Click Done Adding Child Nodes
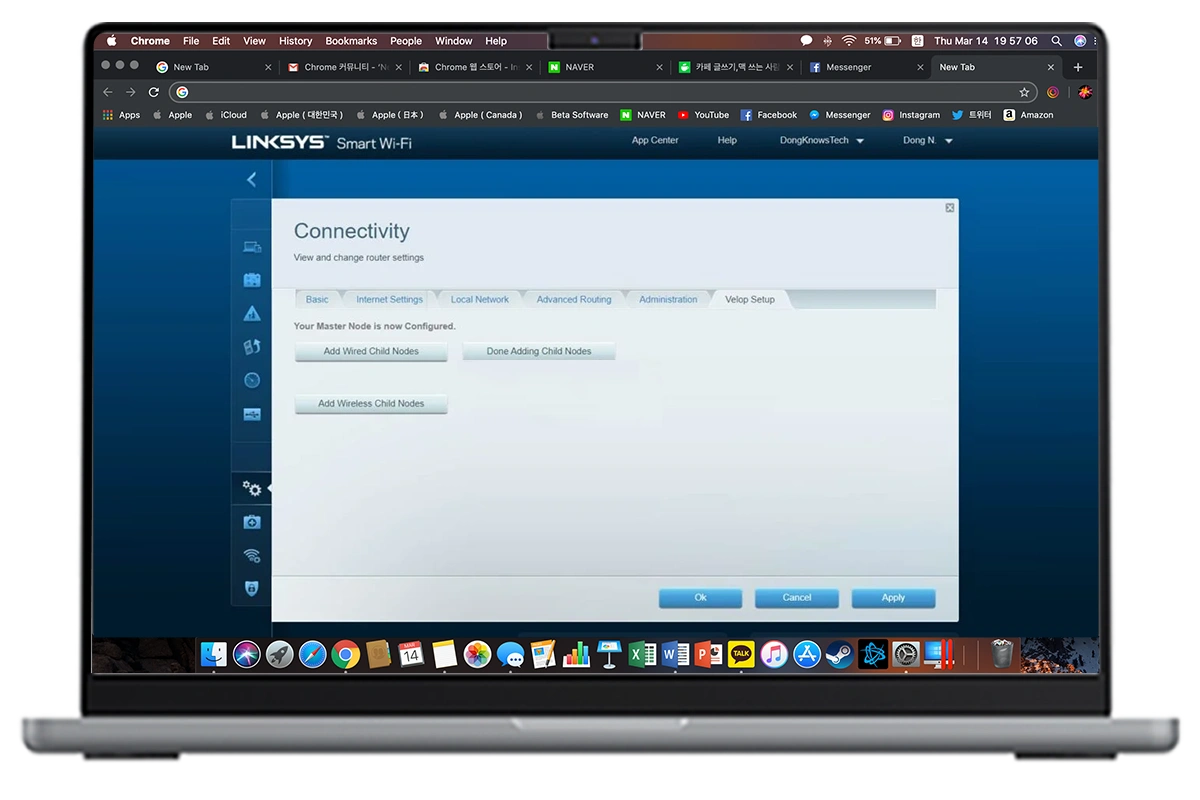Screen dimensions: 1200x800 coord(538,352)
